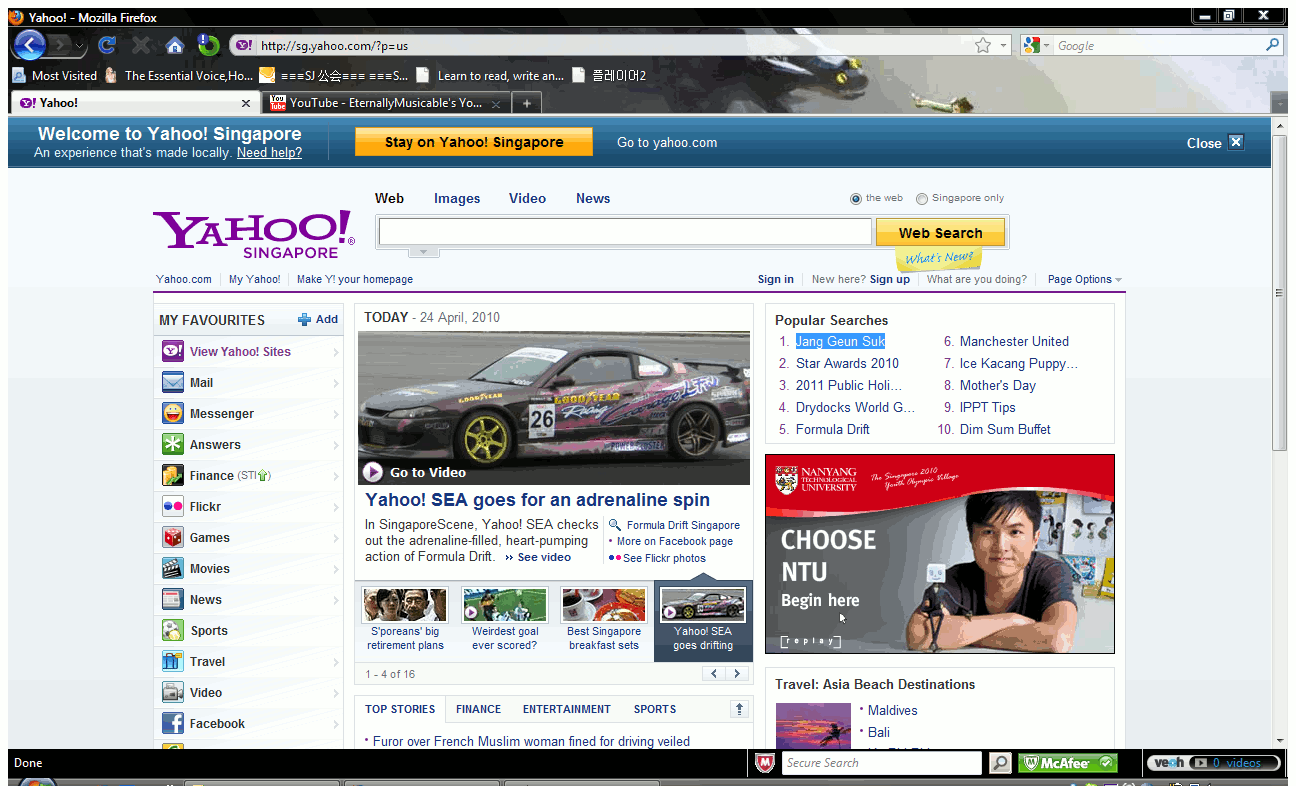Click the Web Search button
Image resolution: width=1296 pixels, height=786 pixels.
click(x=940, y=233)
